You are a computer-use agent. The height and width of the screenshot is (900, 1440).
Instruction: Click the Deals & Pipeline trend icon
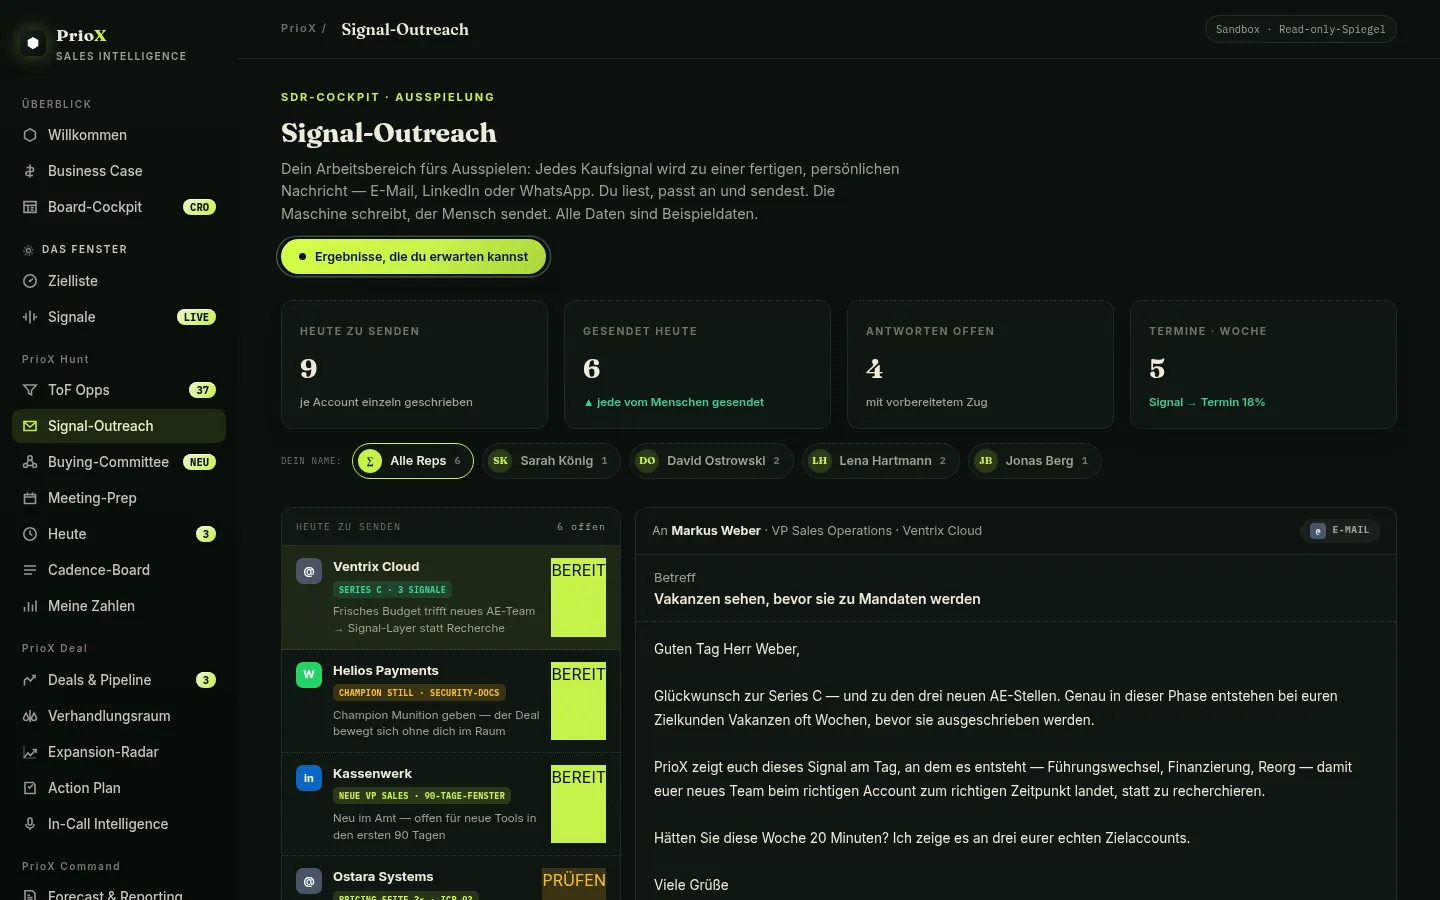(30, 680)
